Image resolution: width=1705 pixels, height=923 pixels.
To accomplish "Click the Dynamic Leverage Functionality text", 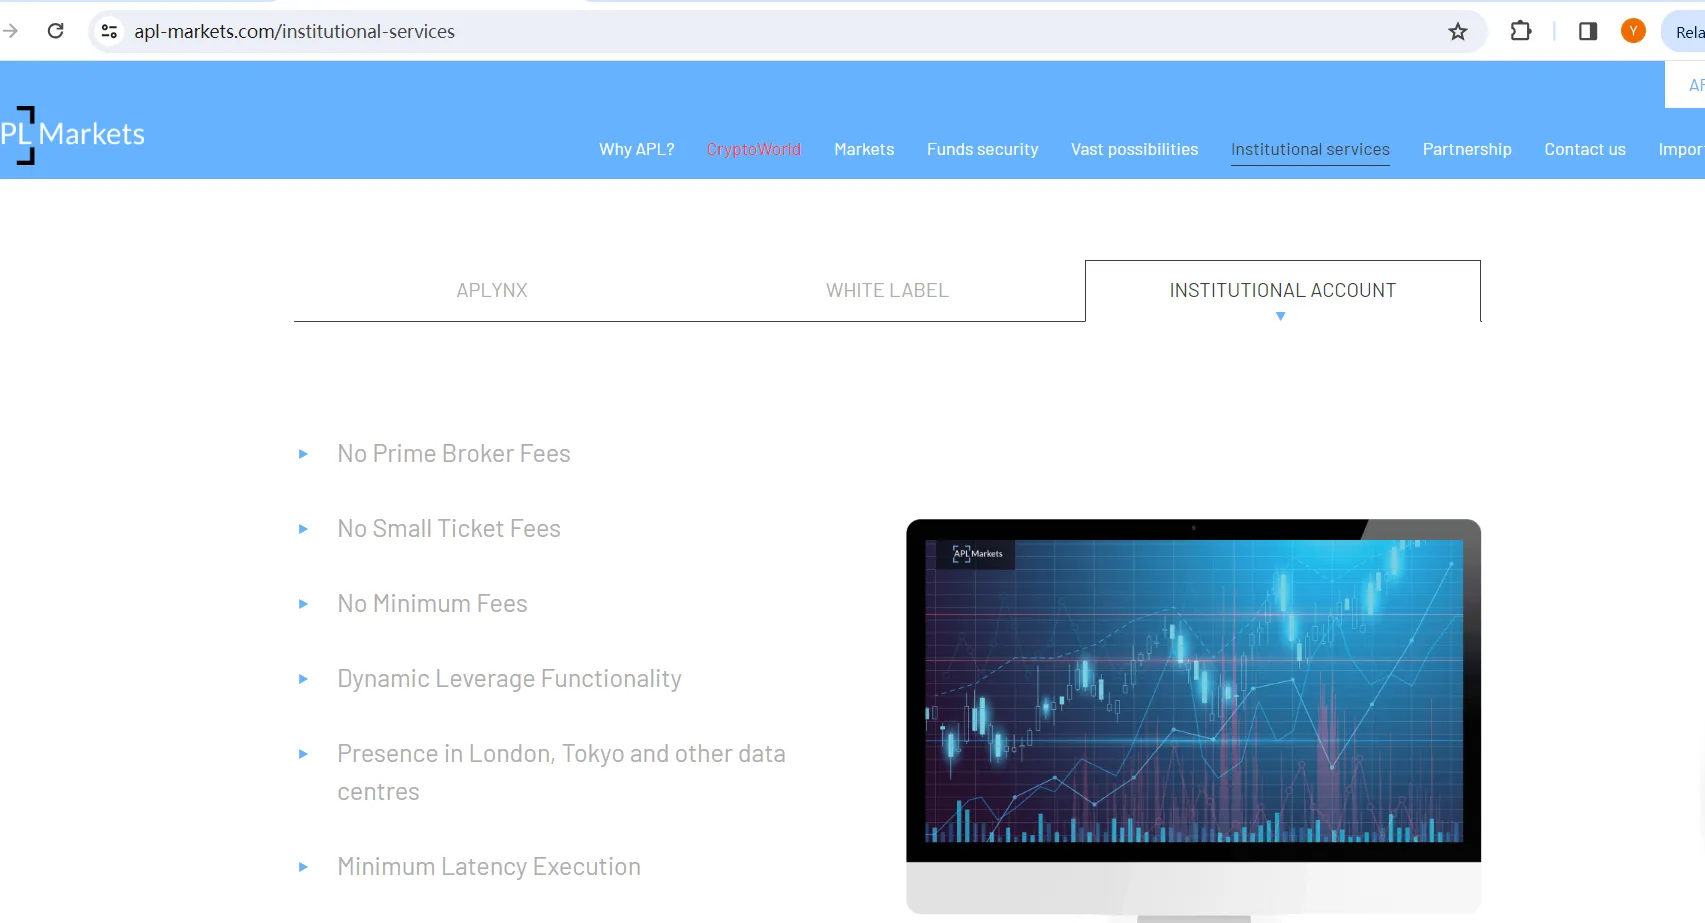I will pos(509,679).
